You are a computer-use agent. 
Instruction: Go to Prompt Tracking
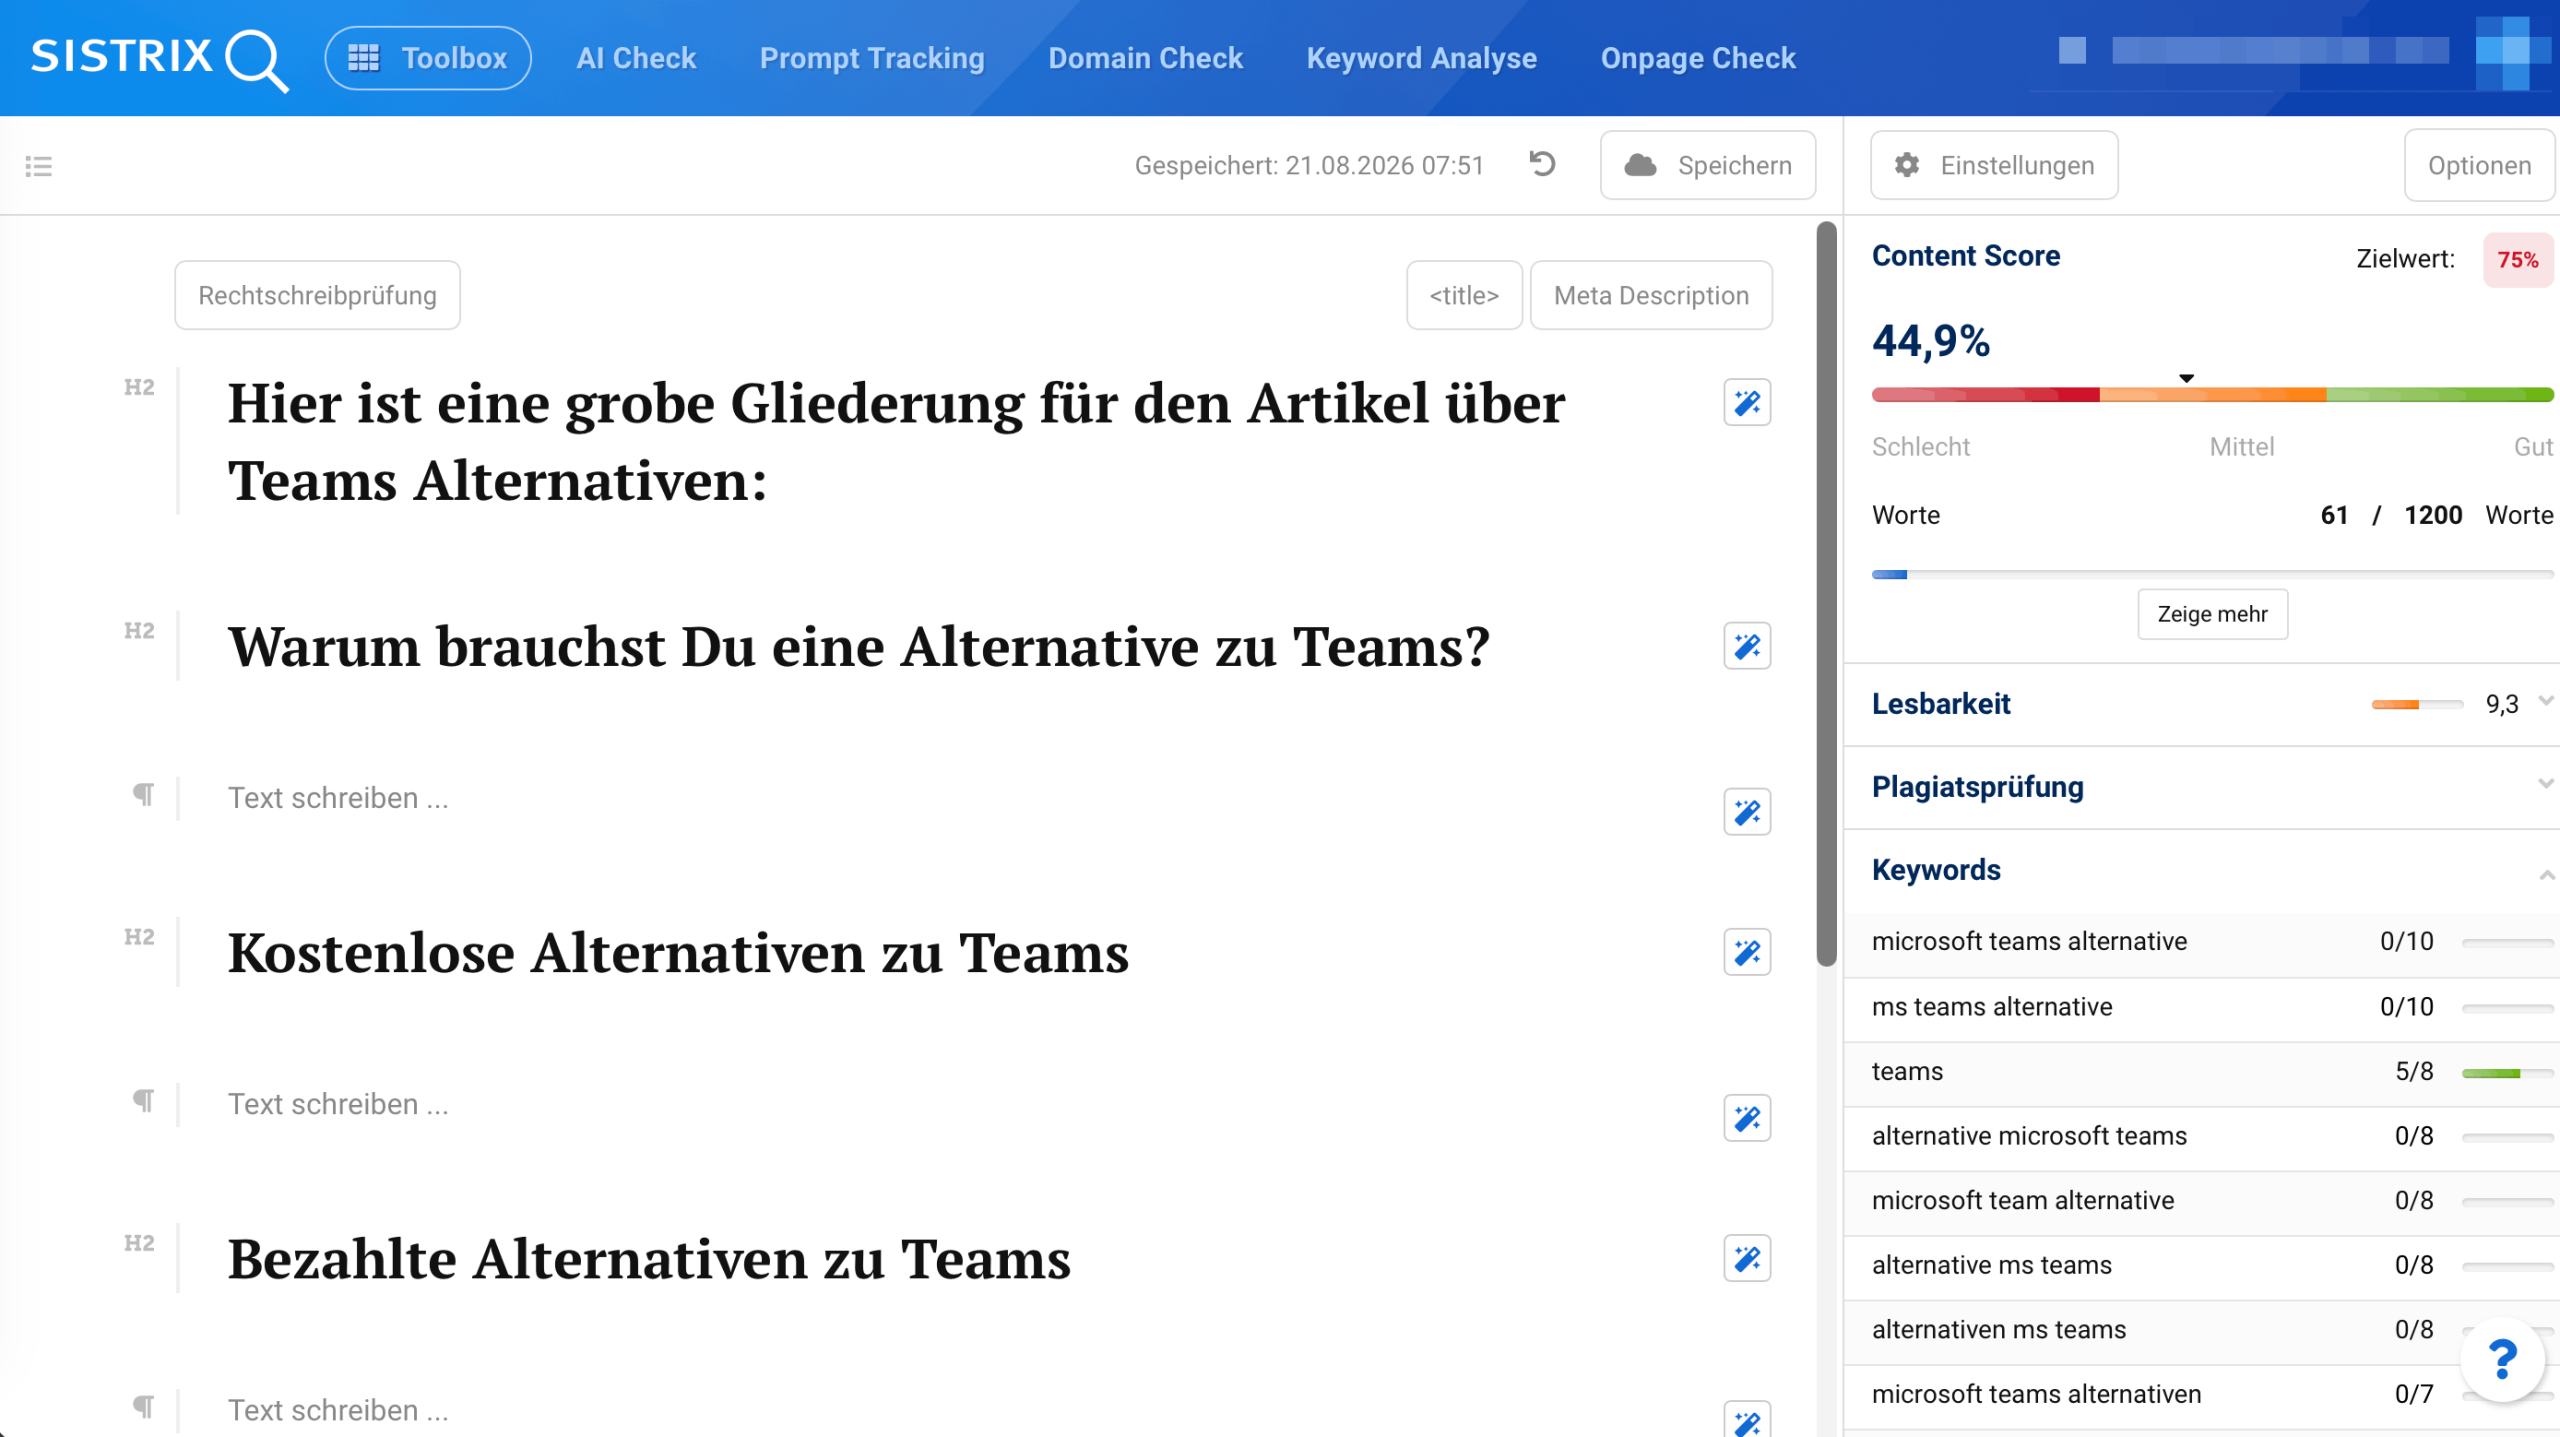(x=872, y=58)
